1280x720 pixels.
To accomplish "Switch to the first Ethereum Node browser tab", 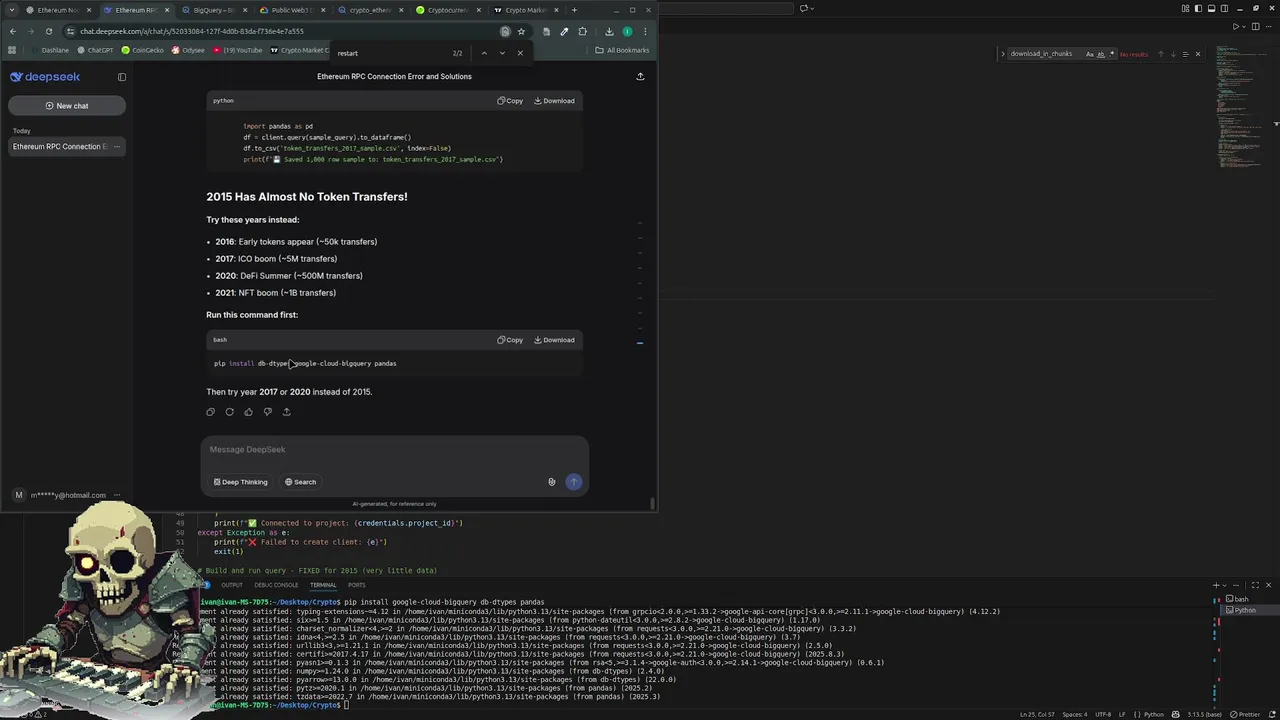I will (x=57, y=10).
